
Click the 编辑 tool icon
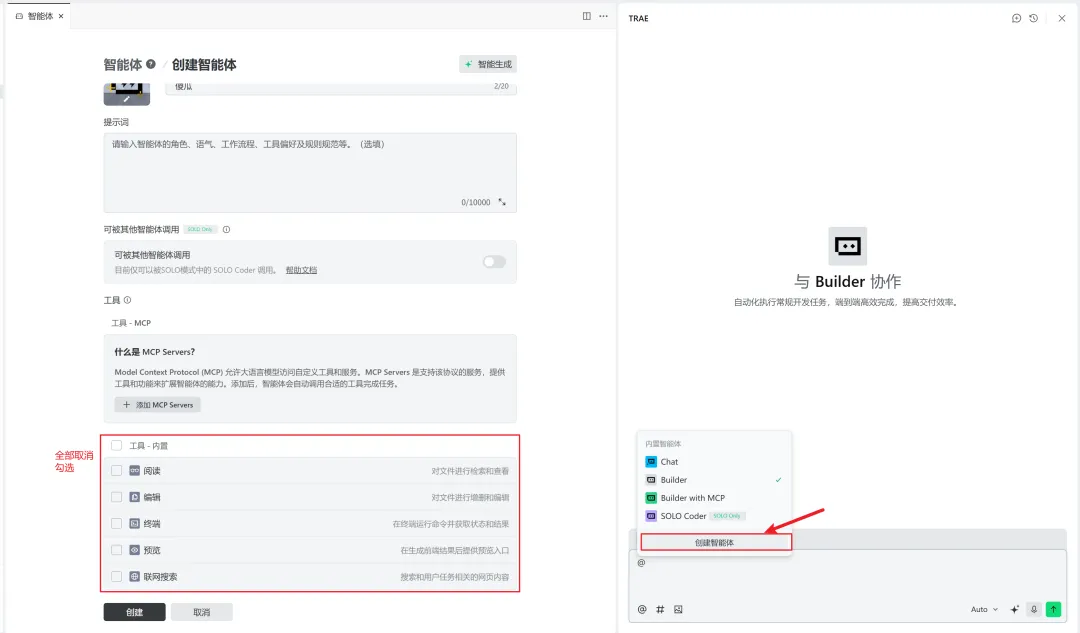[135, 497]
